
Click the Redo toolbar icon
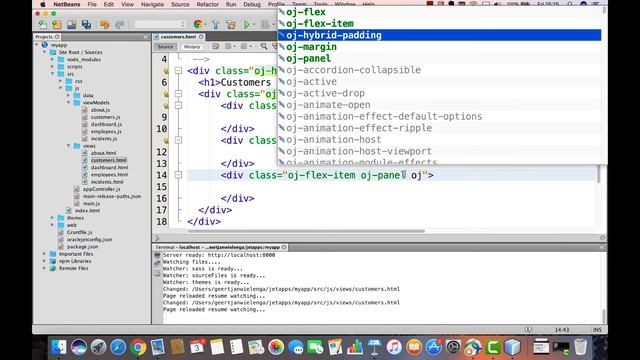(x=119, y=25)
